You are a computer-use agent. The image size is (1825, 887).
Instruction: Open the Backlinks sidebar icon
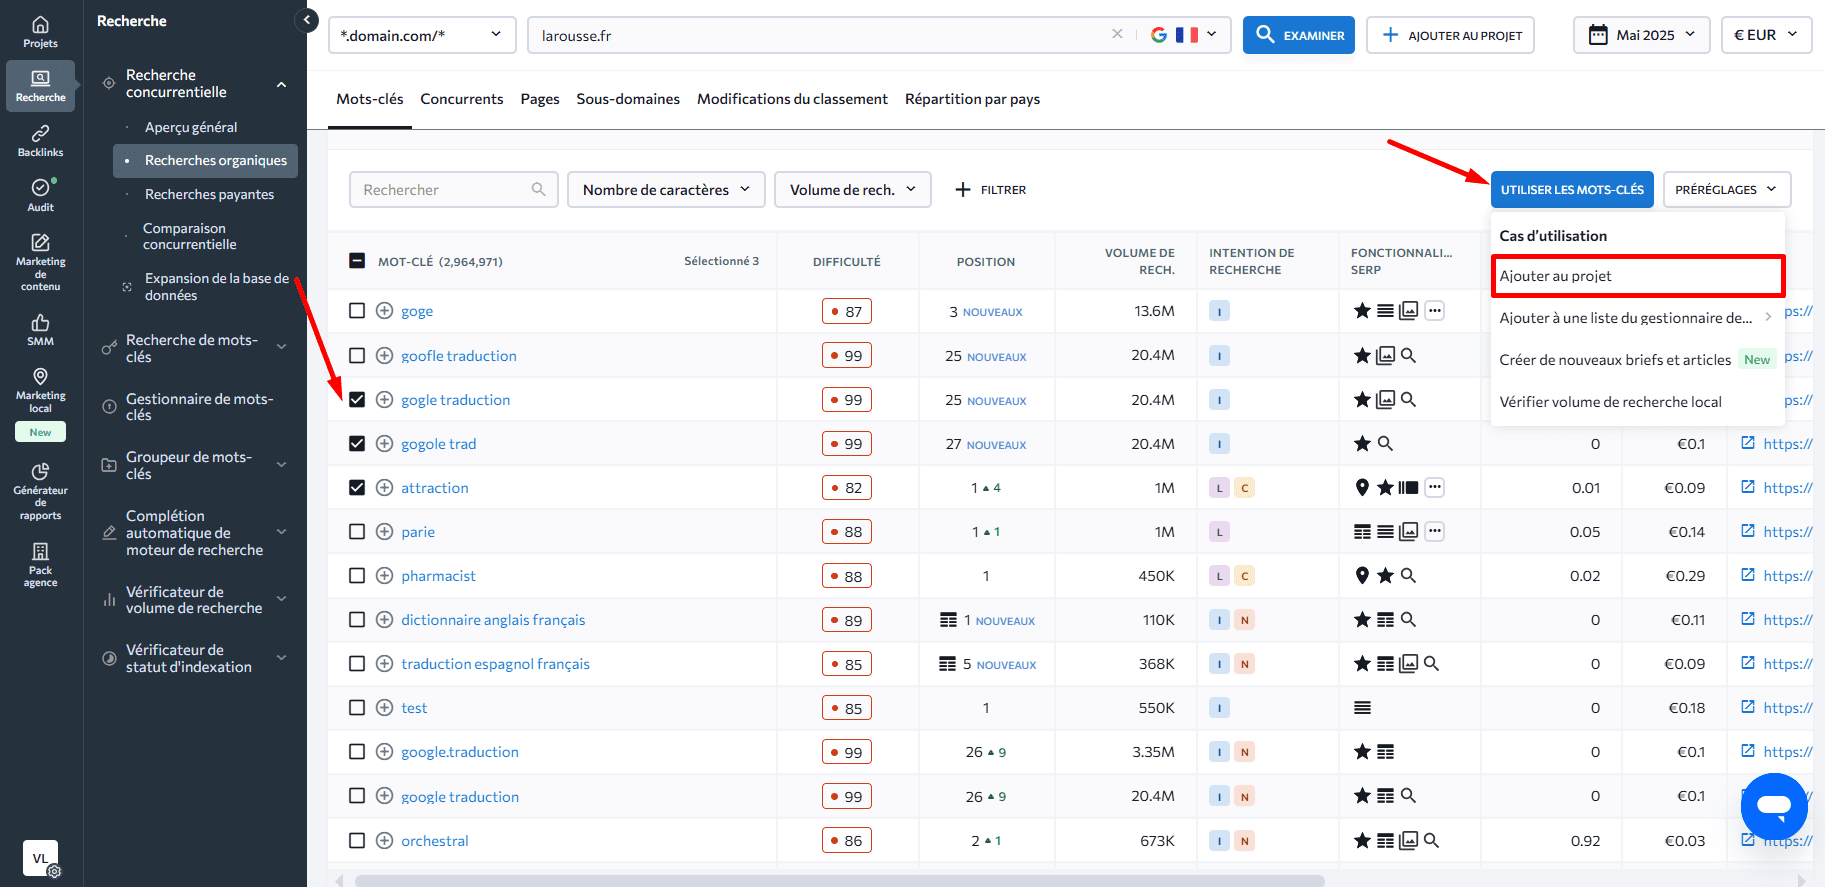click(40, 141)
